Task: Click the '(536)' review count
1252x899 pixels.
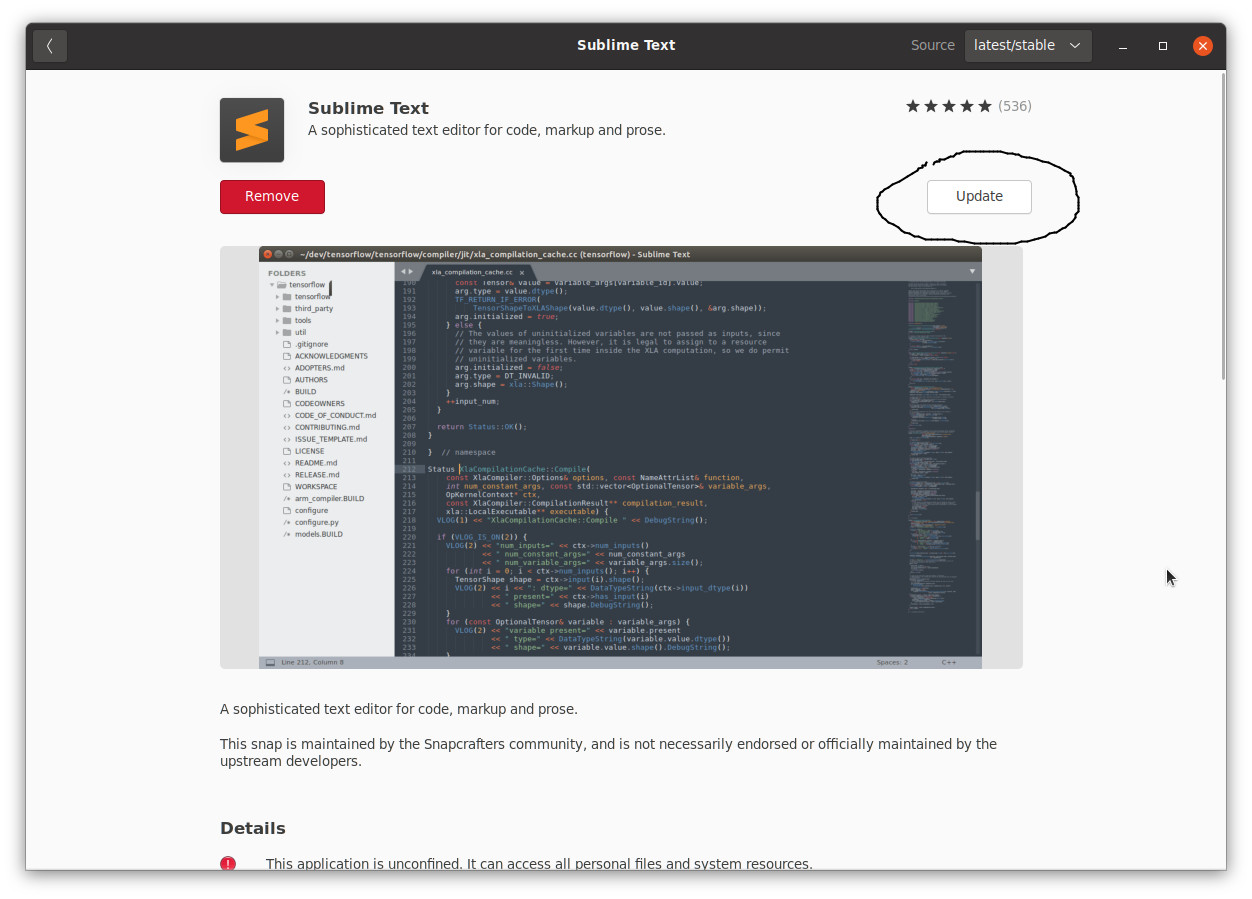Action: 1015,106
